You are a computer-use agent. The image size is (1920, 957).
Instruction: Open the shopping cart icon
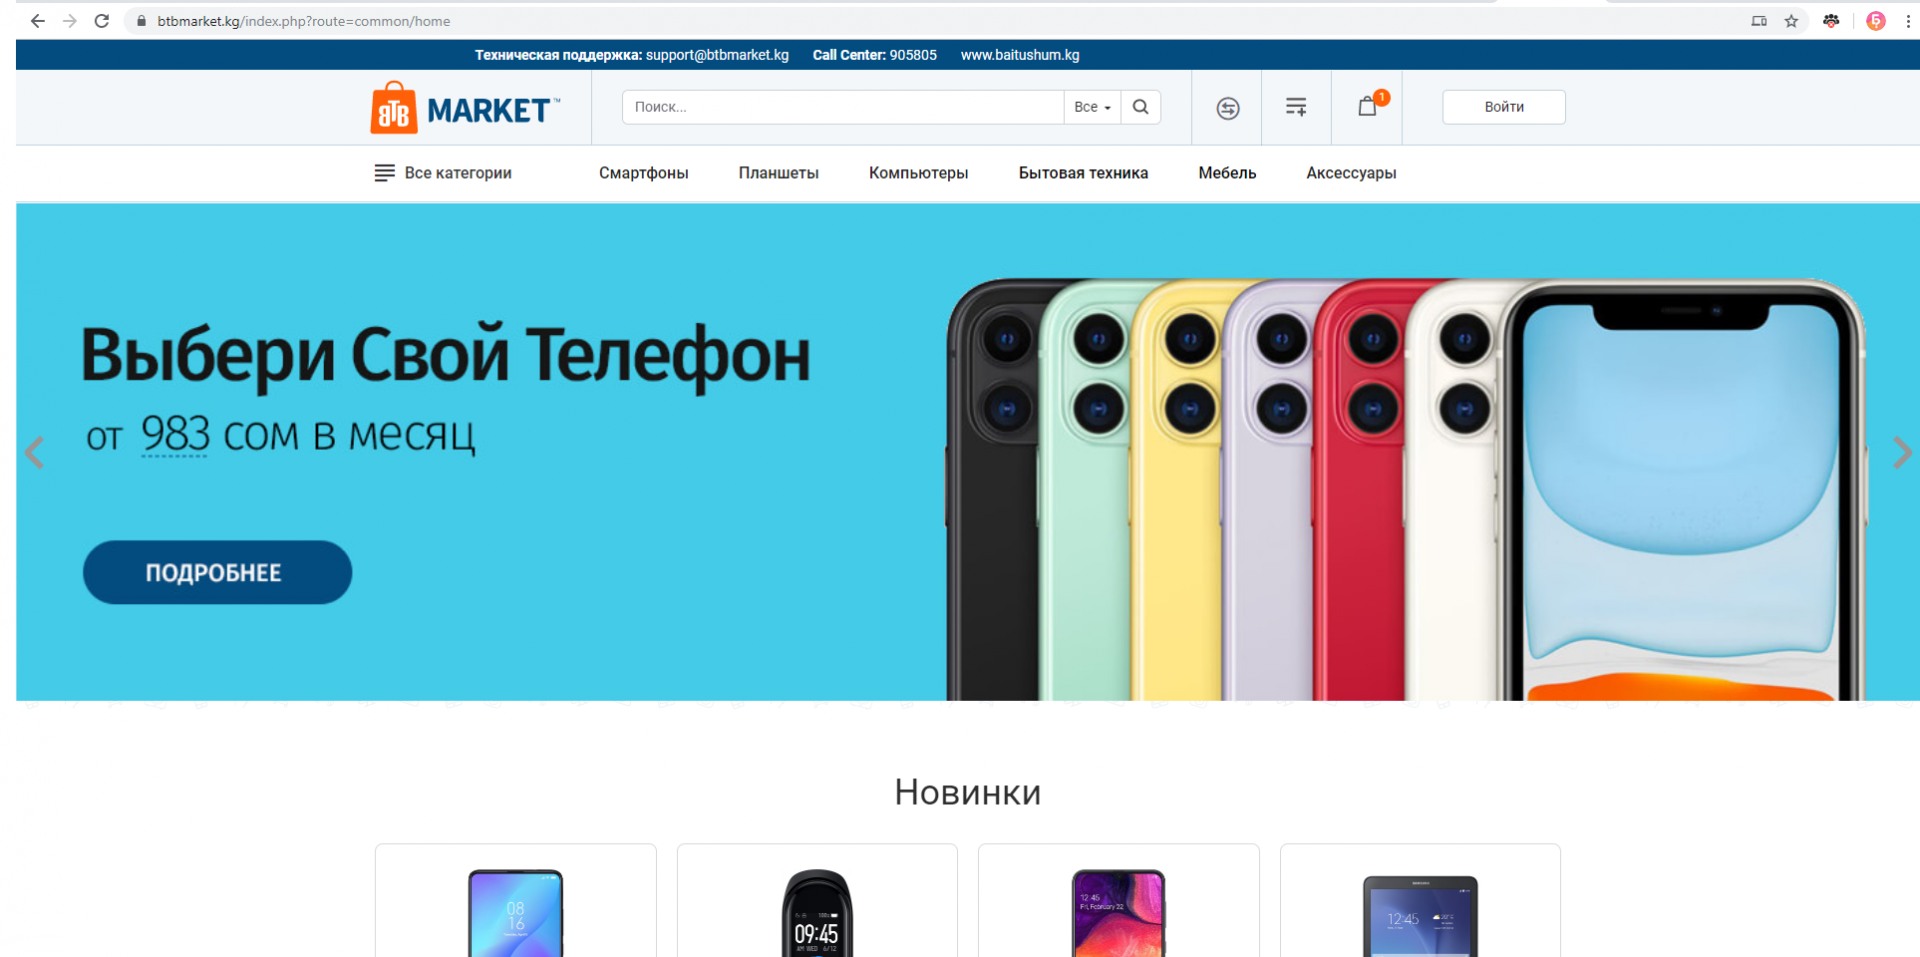[x=1367, y=106]
